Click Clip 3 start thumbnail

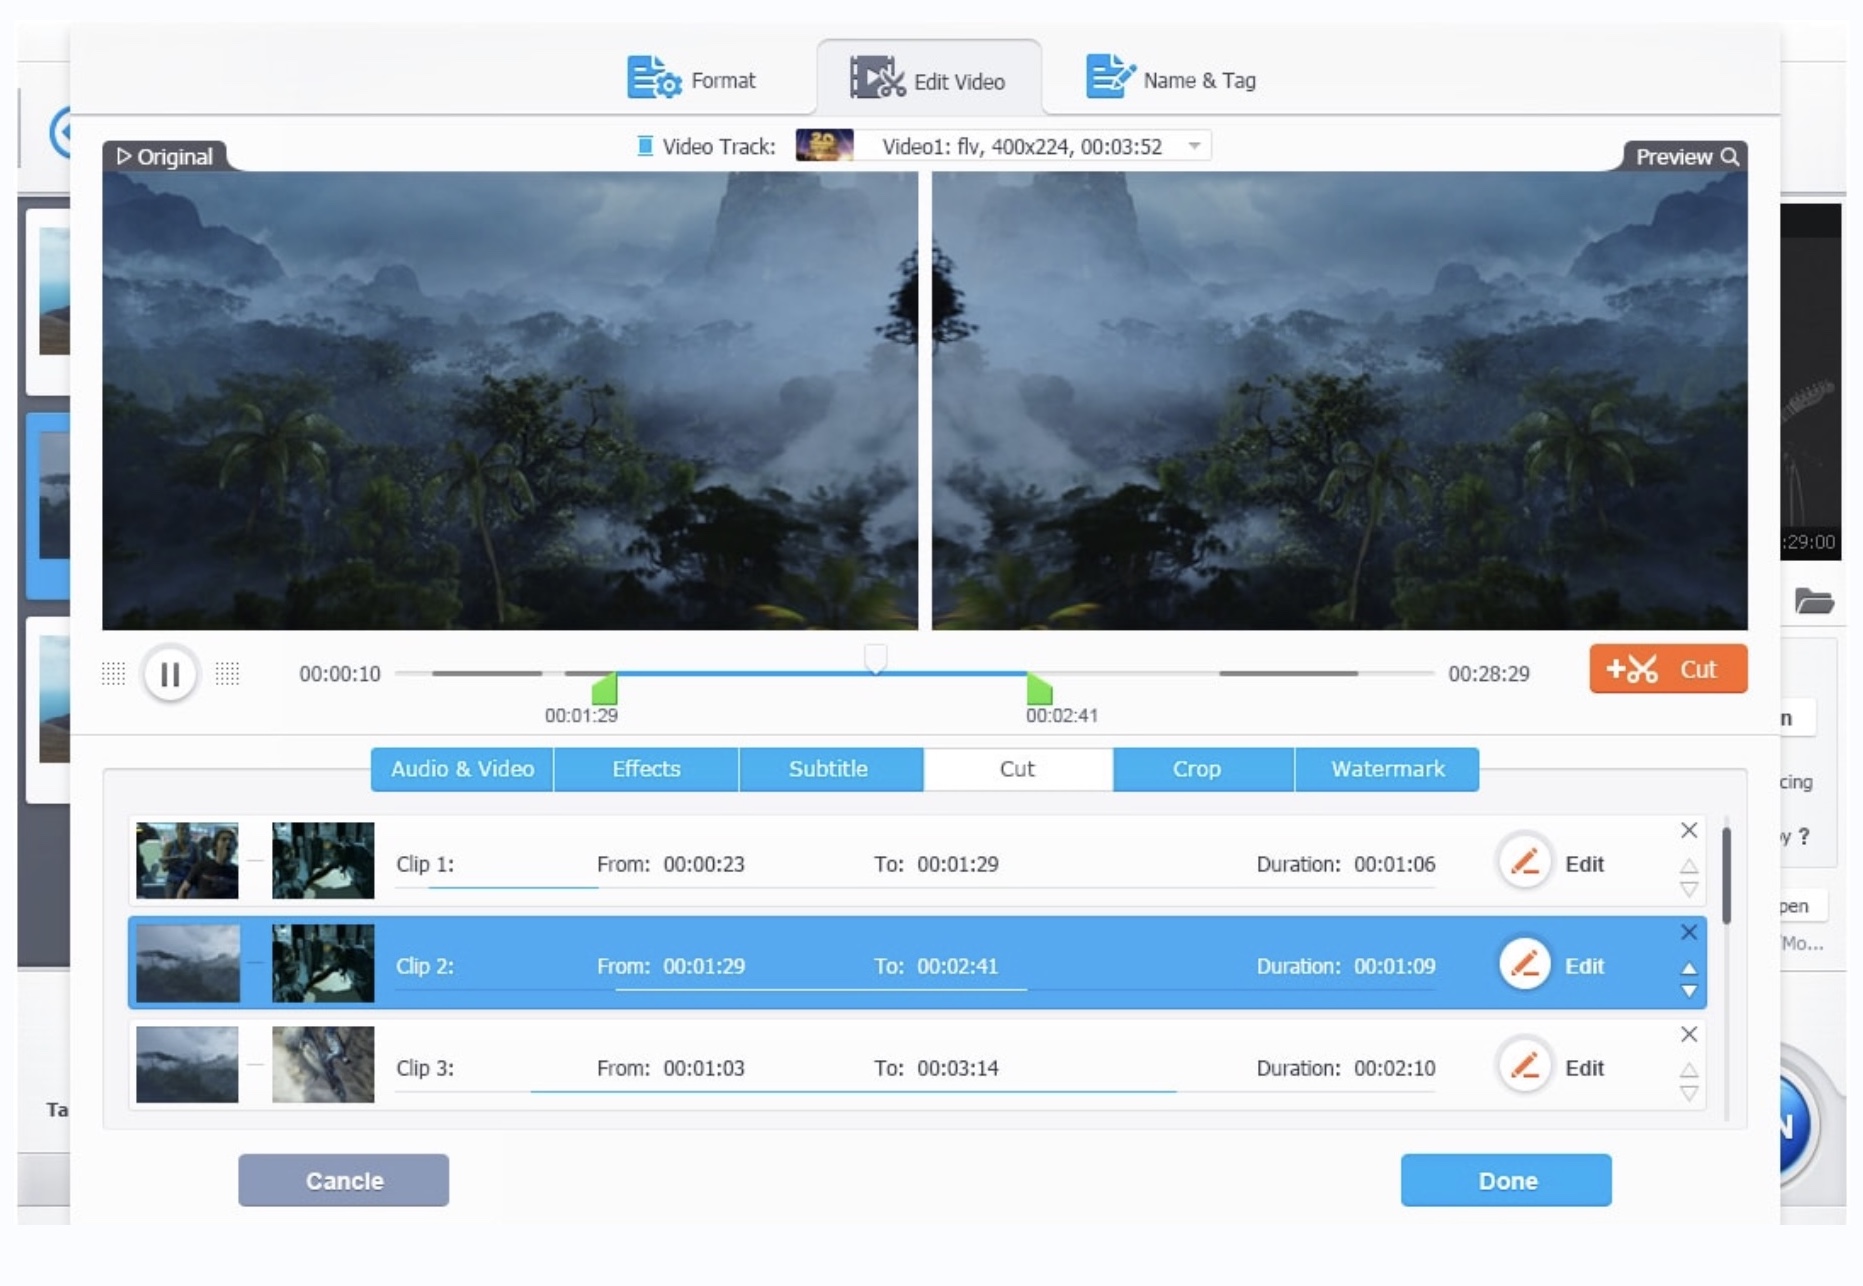point(187,1065)
